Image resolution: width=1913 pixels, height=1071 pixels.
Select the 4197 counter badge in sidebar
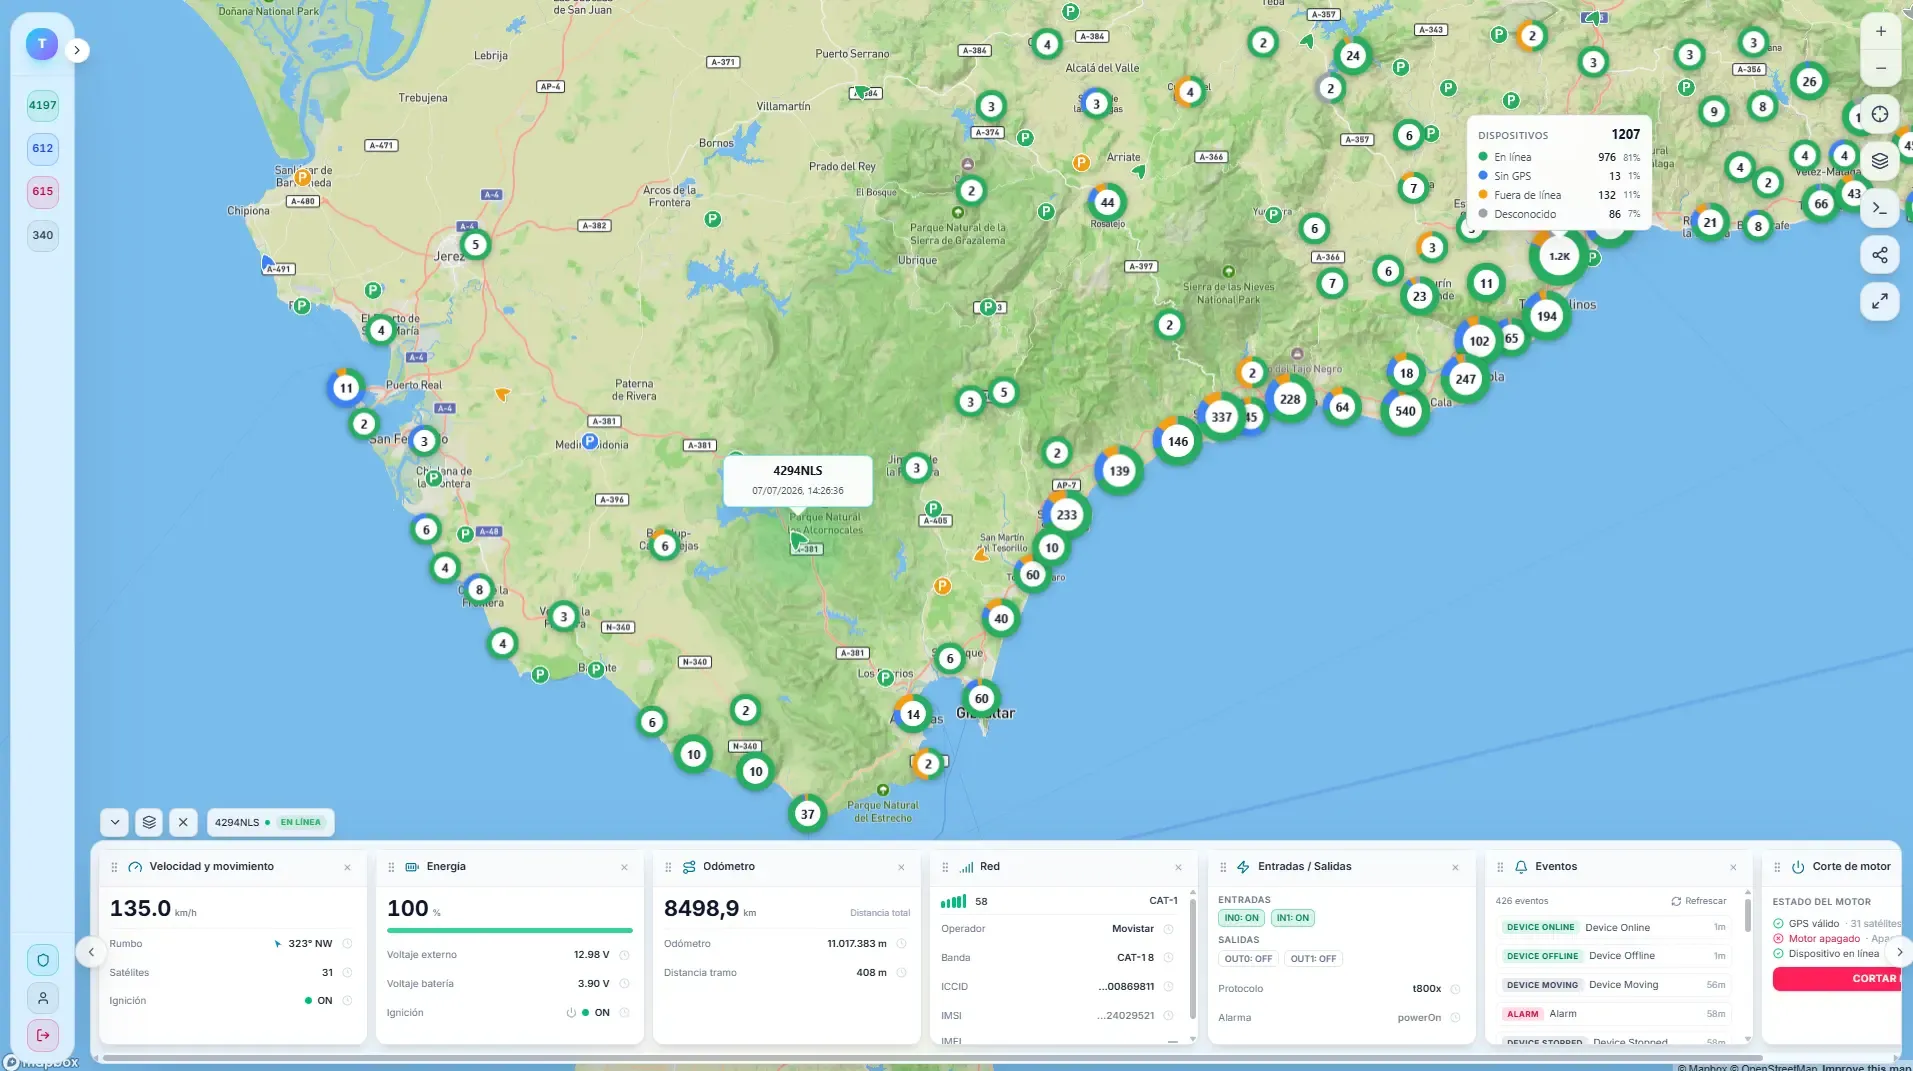(x=42, y=105)
